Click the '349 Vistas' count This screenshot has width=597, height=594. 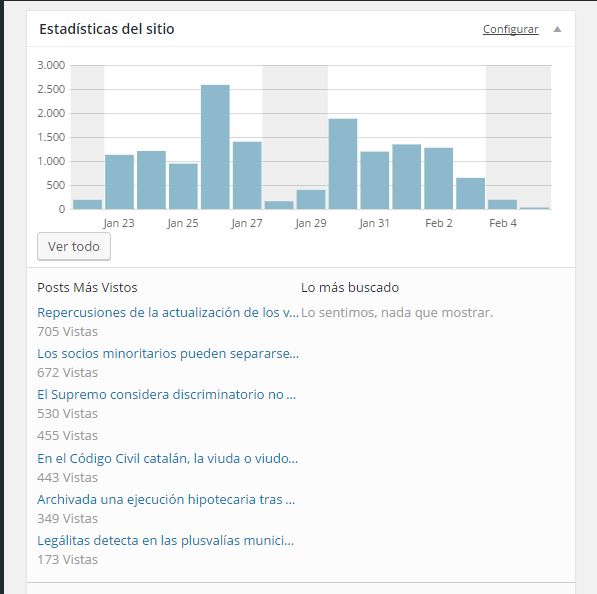pyautogui.click(x=67, y=519)
